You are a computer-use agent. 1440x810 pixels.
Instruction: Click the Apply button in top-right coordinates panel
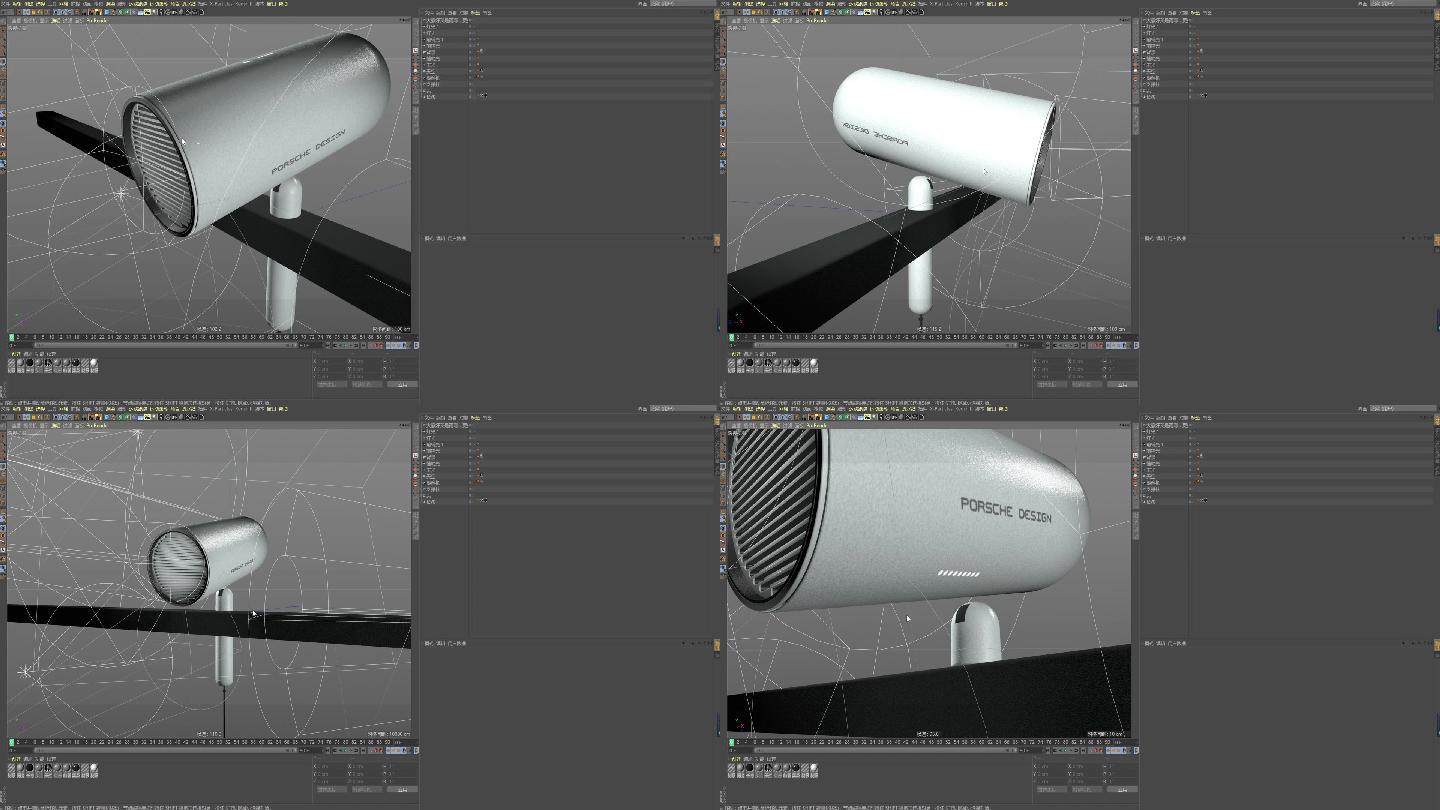click(1122, 384)
